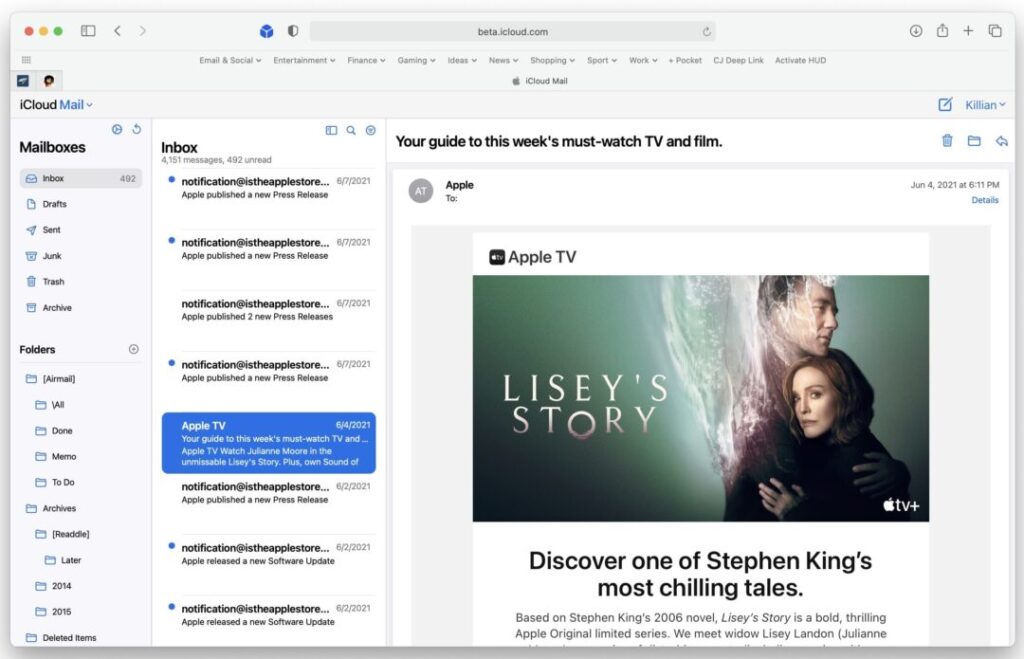This screenshot has width=1024, height=659.
Task: Select the Apple TV email dated 6/4/2021
Action: pos(269,443)
